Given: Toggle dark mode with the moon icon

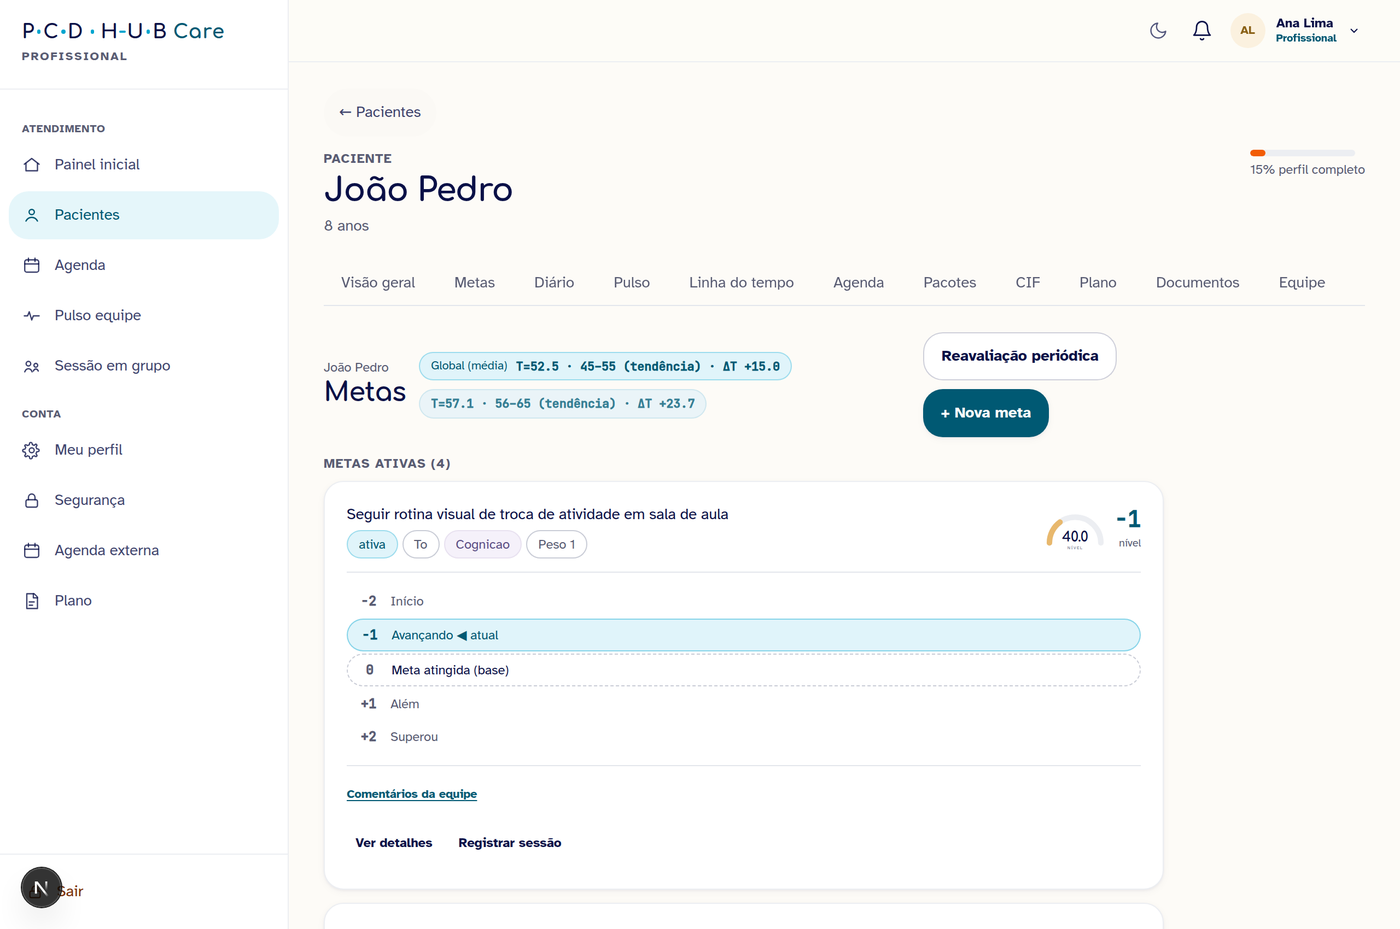Looking at the screenshot, I should pos(1158,30).
